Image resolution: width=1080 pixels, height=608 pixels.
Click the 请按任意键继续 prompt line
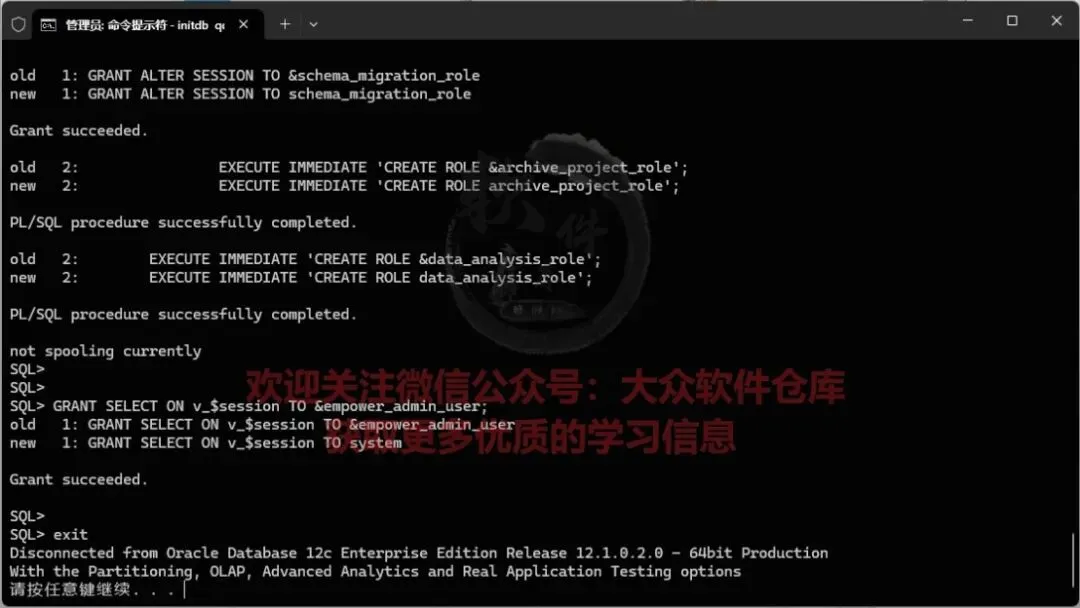point(92,590)
